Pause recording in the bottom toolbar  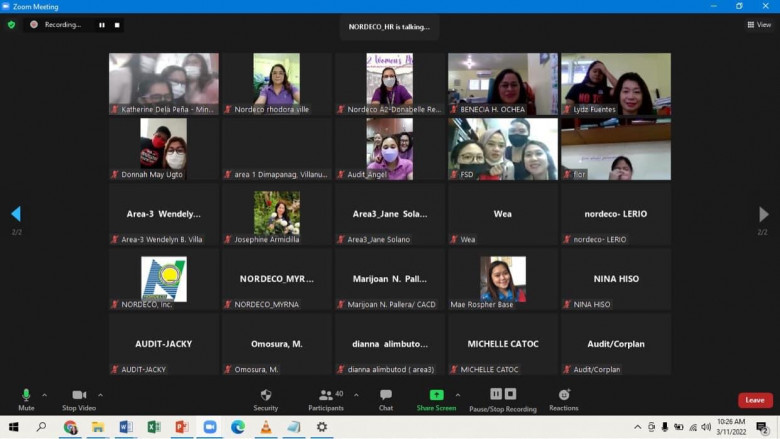click(x=496, y=394)
